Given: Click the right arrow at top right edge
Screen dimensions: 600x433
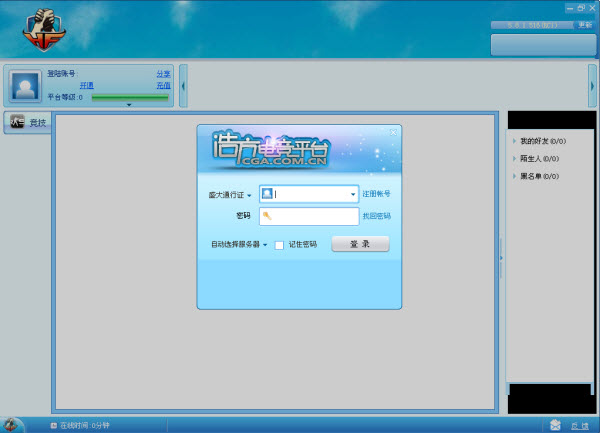Looking at the screenshot, I should [592, 86].
